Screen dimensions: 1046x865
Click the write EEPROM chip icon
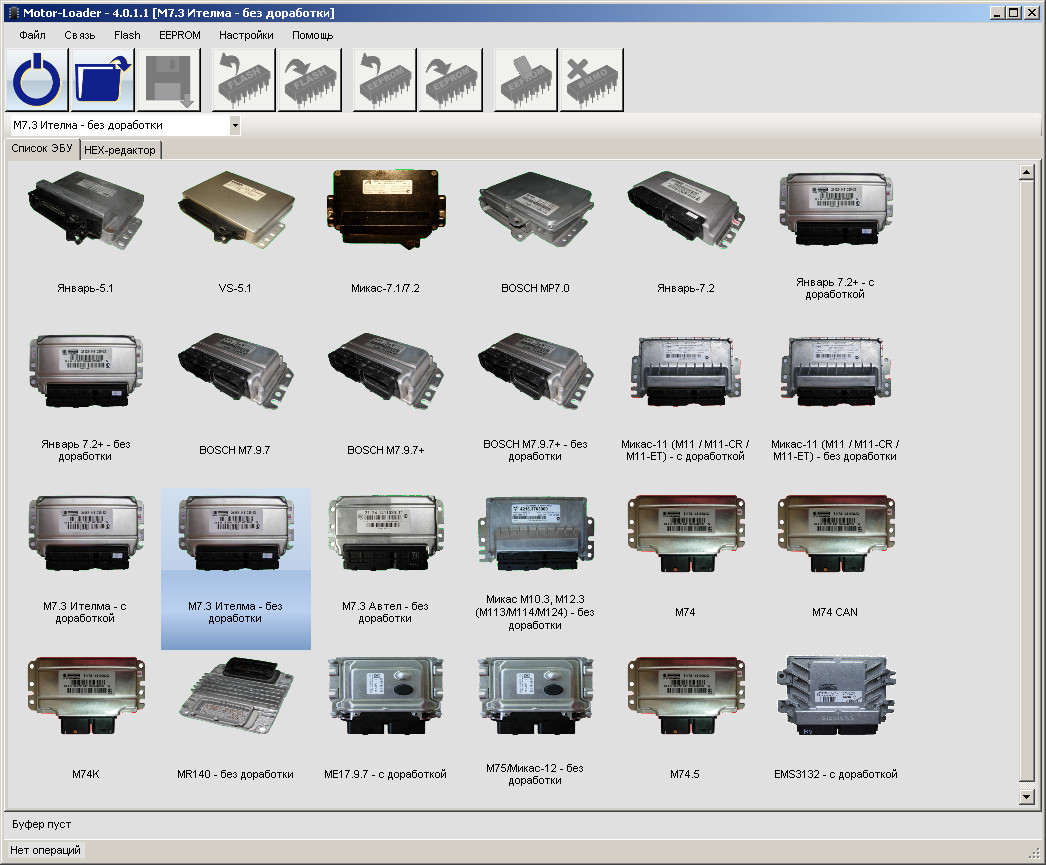coord(450,79)
